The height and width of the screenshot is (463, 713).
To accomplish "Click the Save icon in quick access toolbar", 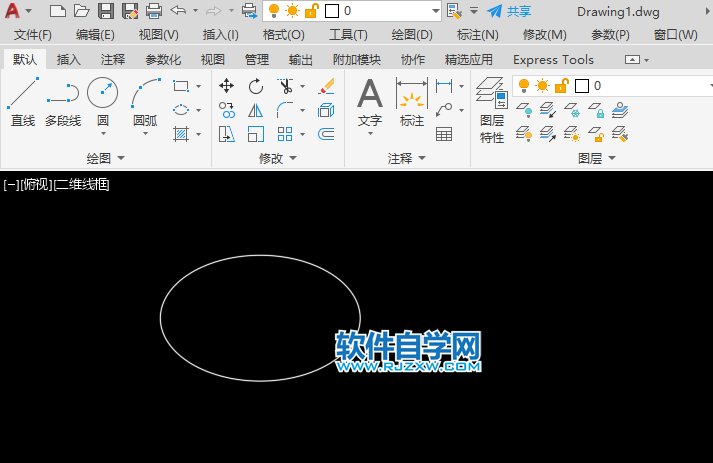I will tap(106, 11).
